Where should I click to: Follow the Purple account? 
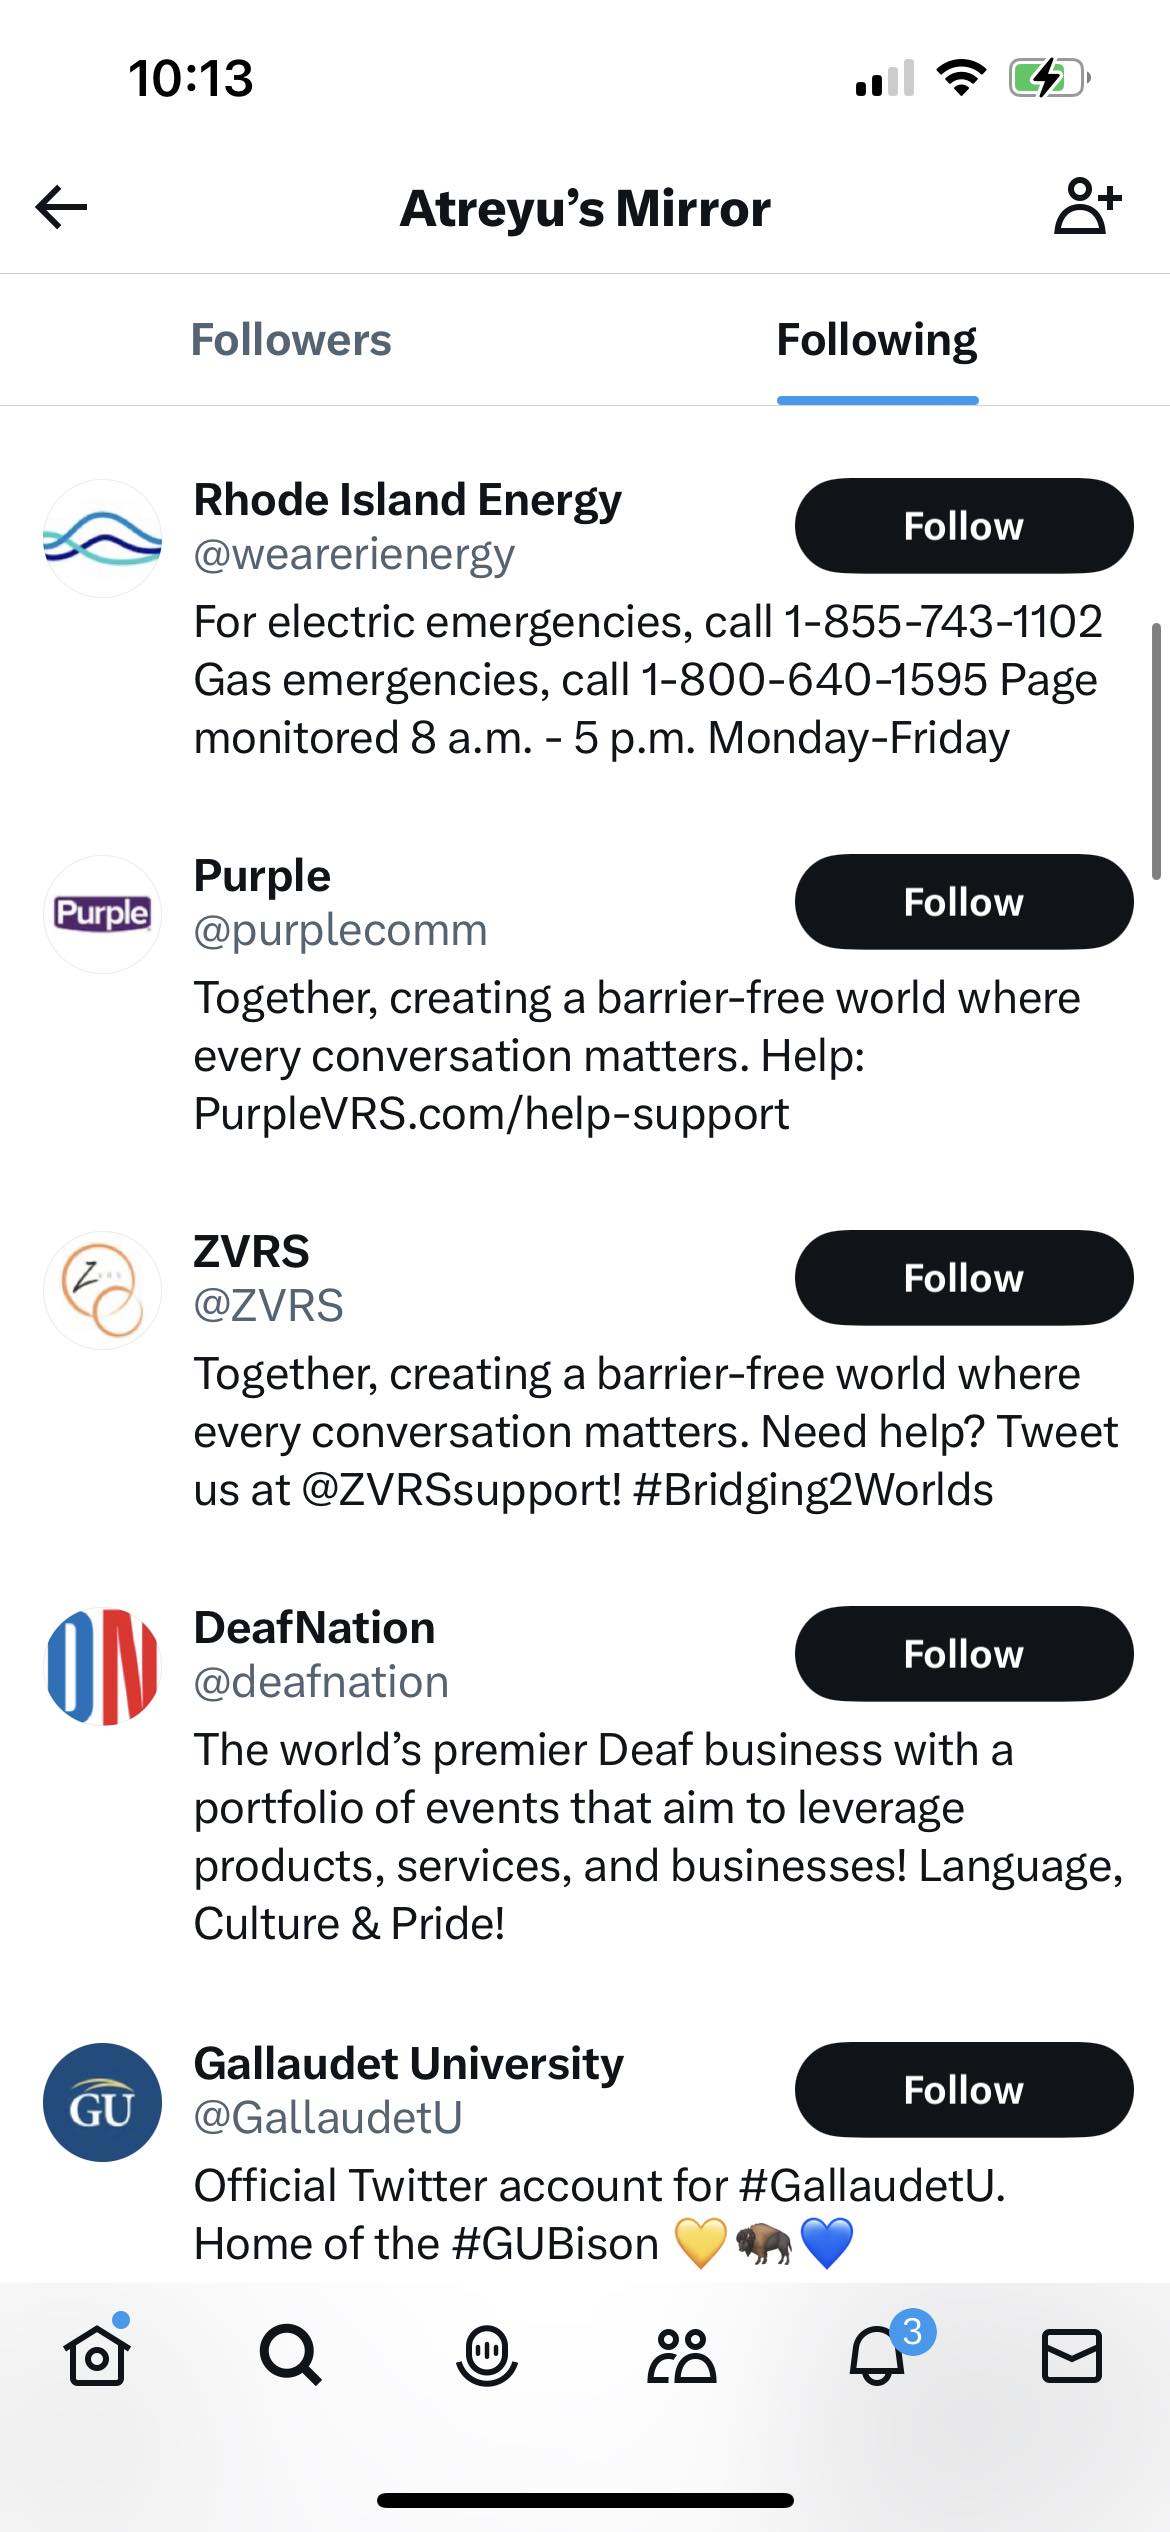[x=963, y=902]
